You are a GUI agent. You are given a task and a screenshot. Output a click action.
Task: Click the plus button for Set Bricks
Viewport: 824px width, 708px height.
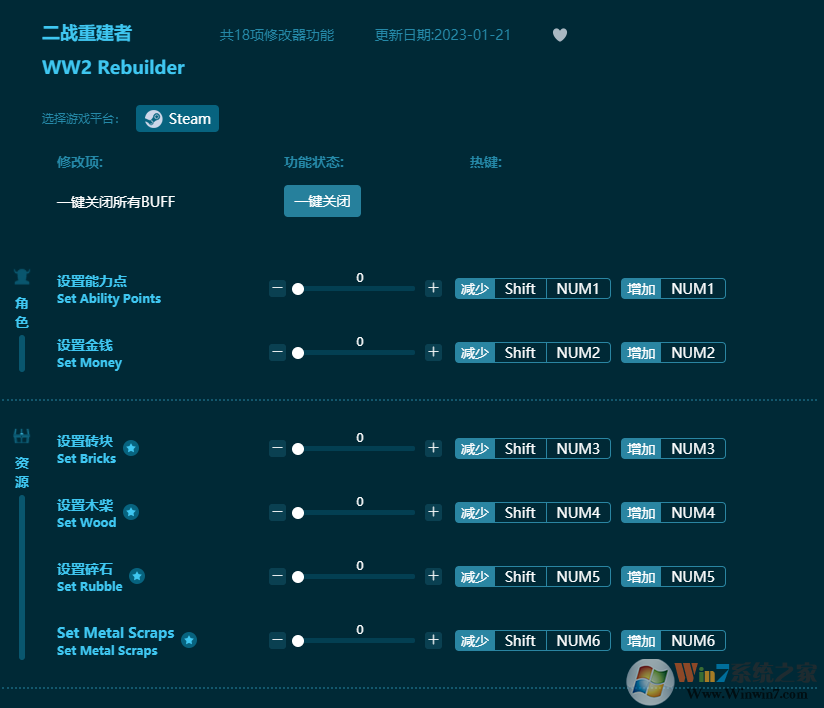coord(434,448)
